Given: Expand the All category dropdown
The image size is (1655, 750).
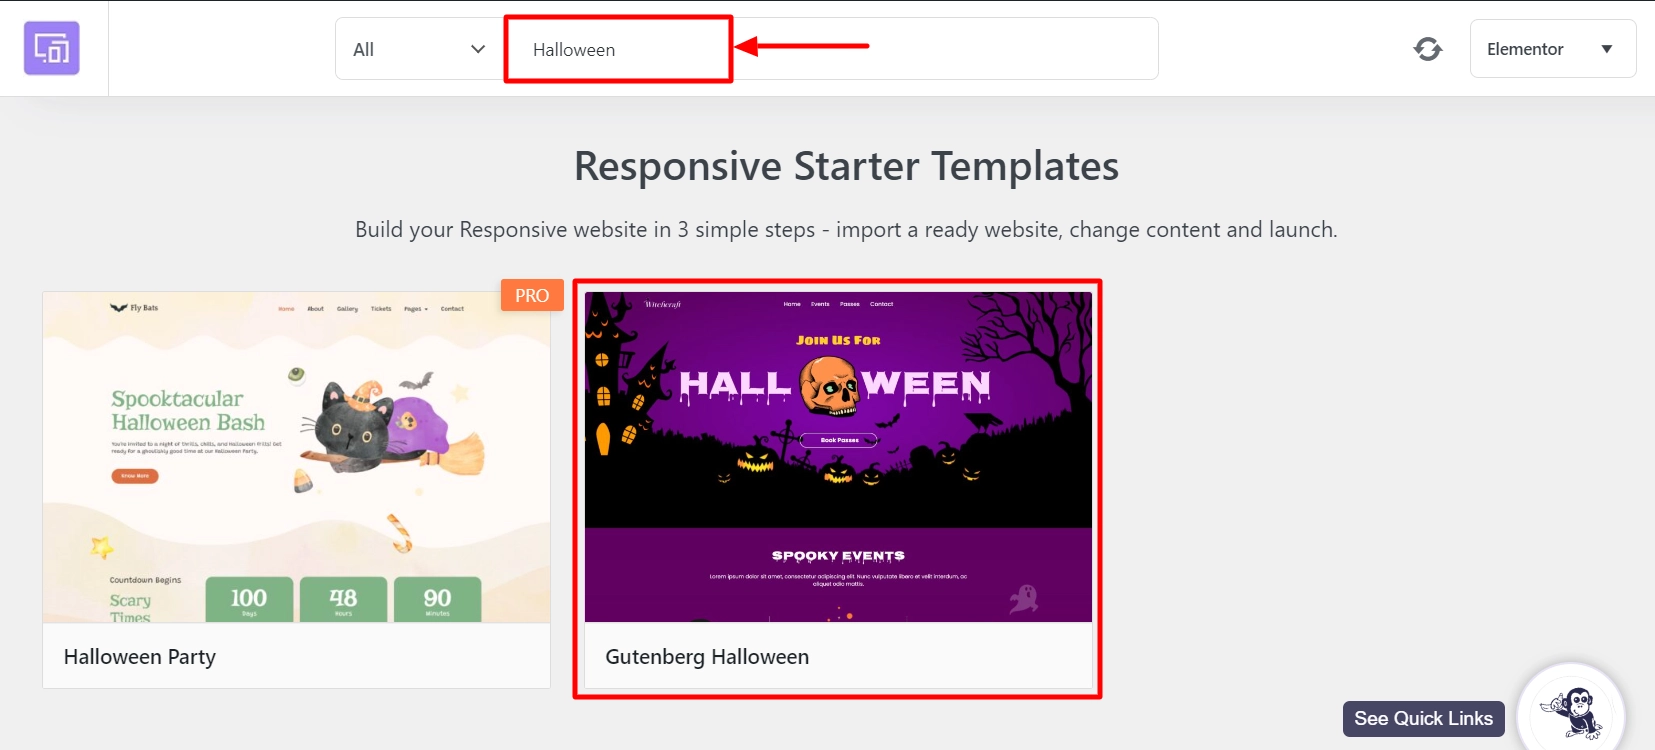Looking at the screenshot, I should pyautogui.click(x=418, y=49).
